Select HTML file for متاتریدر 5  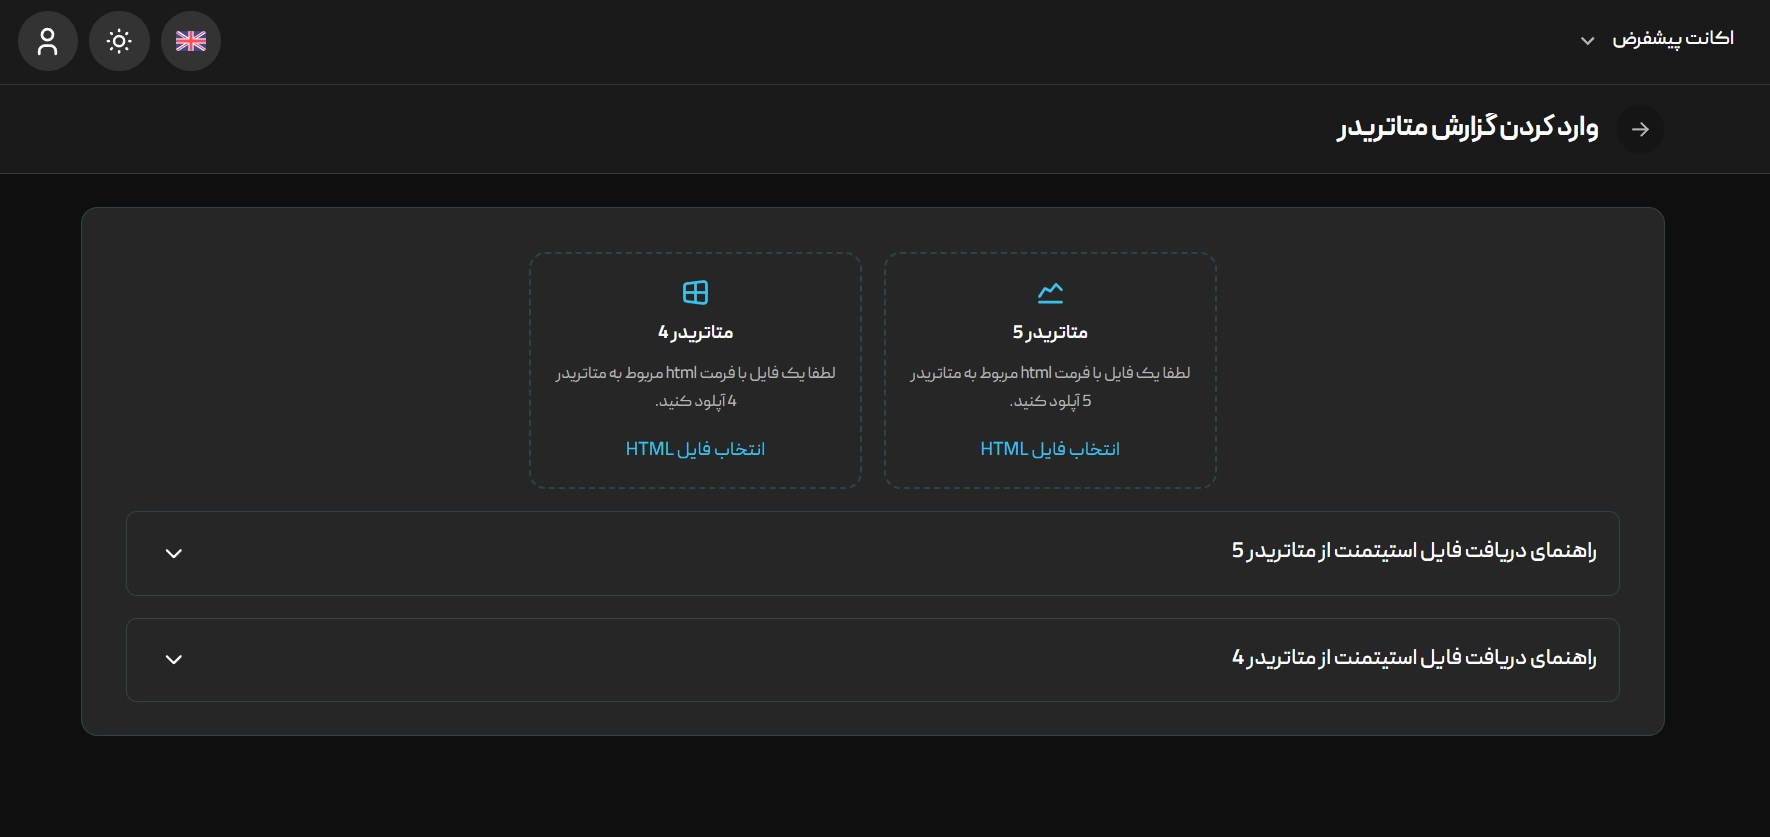pos(1050,449)
